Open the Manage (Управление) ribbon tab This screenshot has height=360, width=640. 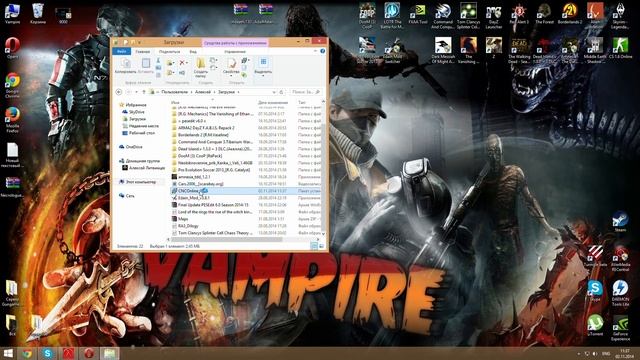(x=235, y=52)
